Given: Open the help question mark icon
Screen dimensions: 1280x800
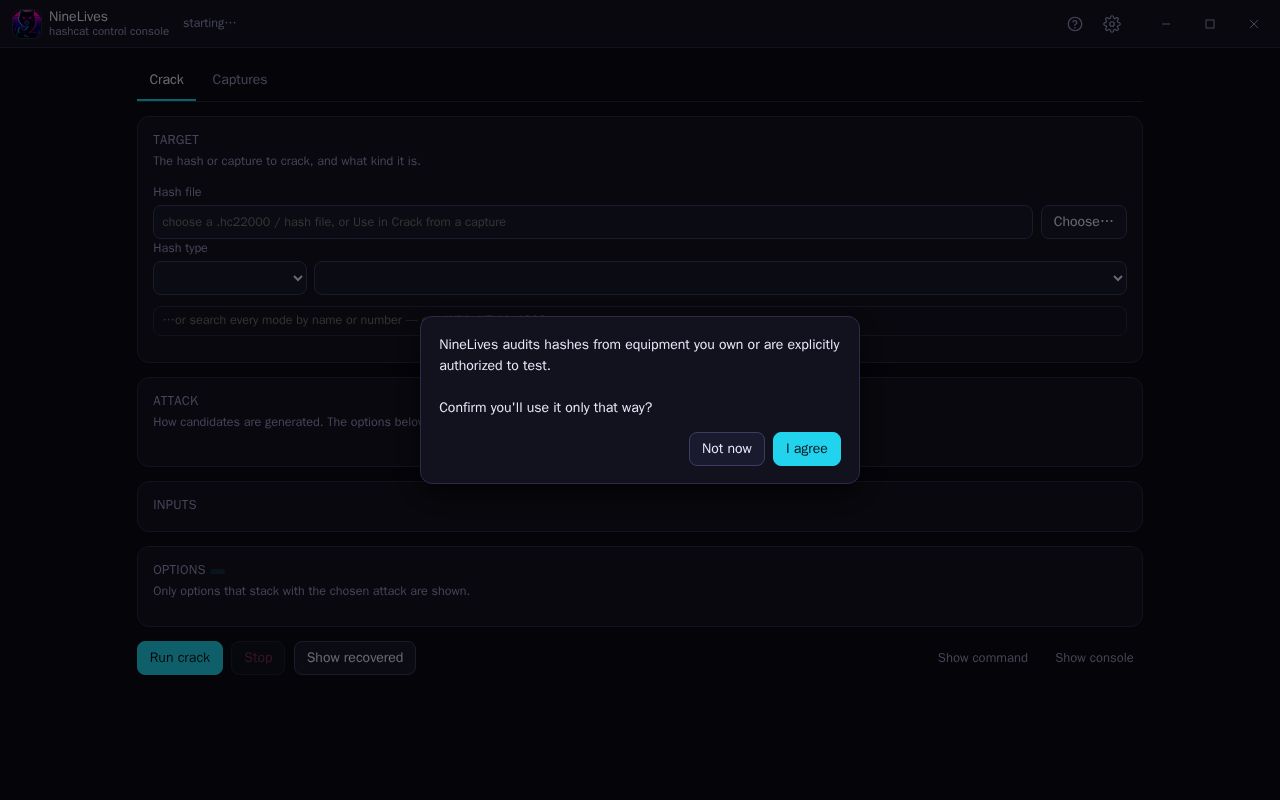Looking at the screenshot, I should coord(1075,24).
